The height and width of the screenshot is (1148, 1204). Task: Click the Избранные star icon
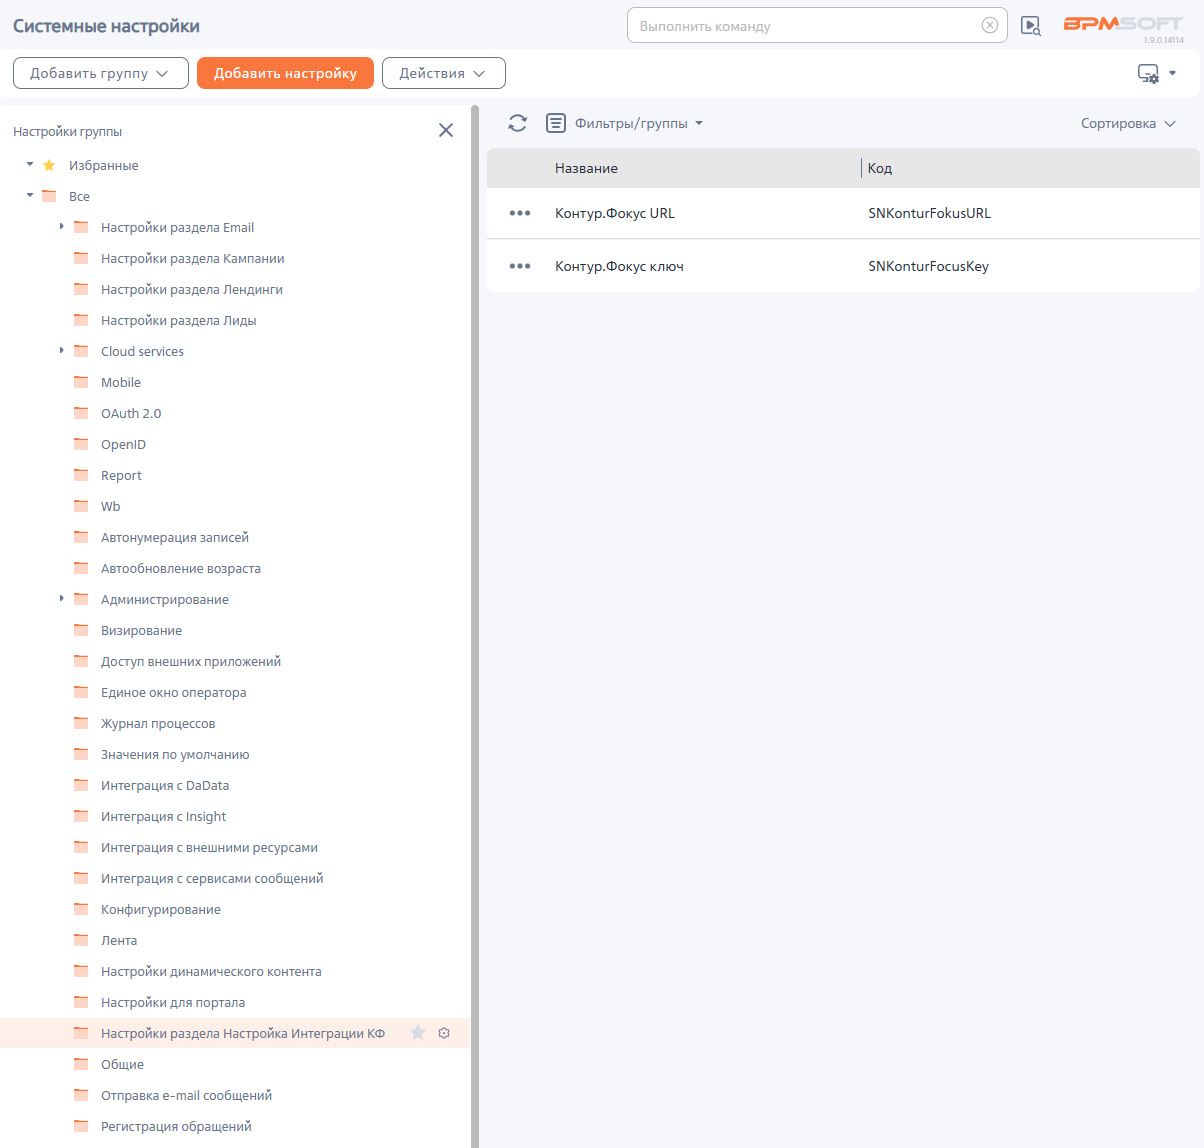click(x=49, y=165)
